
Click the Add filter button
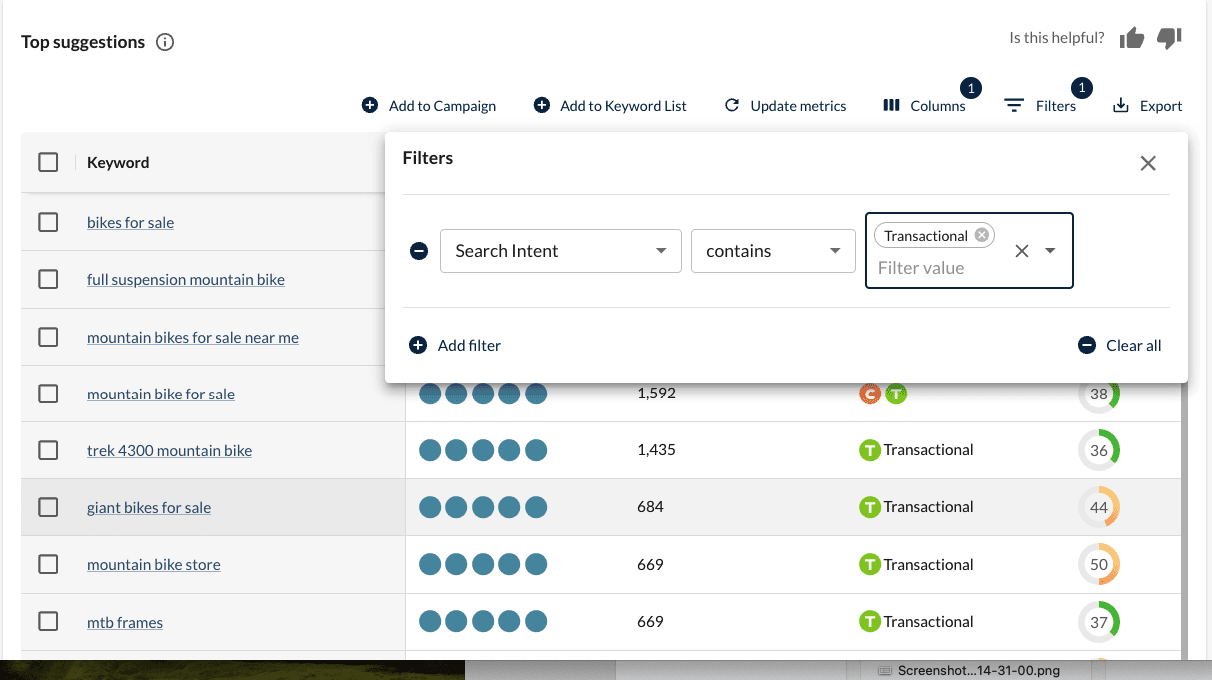tap(454, 345)
